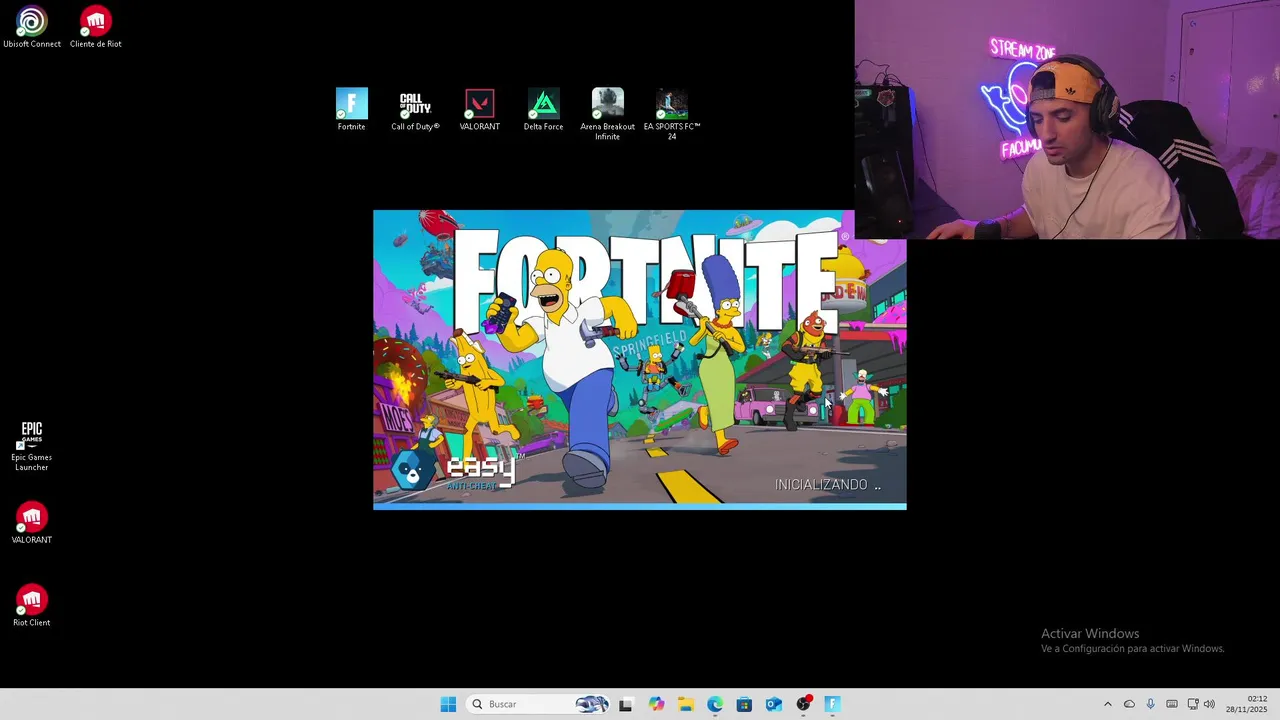Click the Buscar search box in the taskbar
Viewport: 1280px width, 720px height.
539,704
